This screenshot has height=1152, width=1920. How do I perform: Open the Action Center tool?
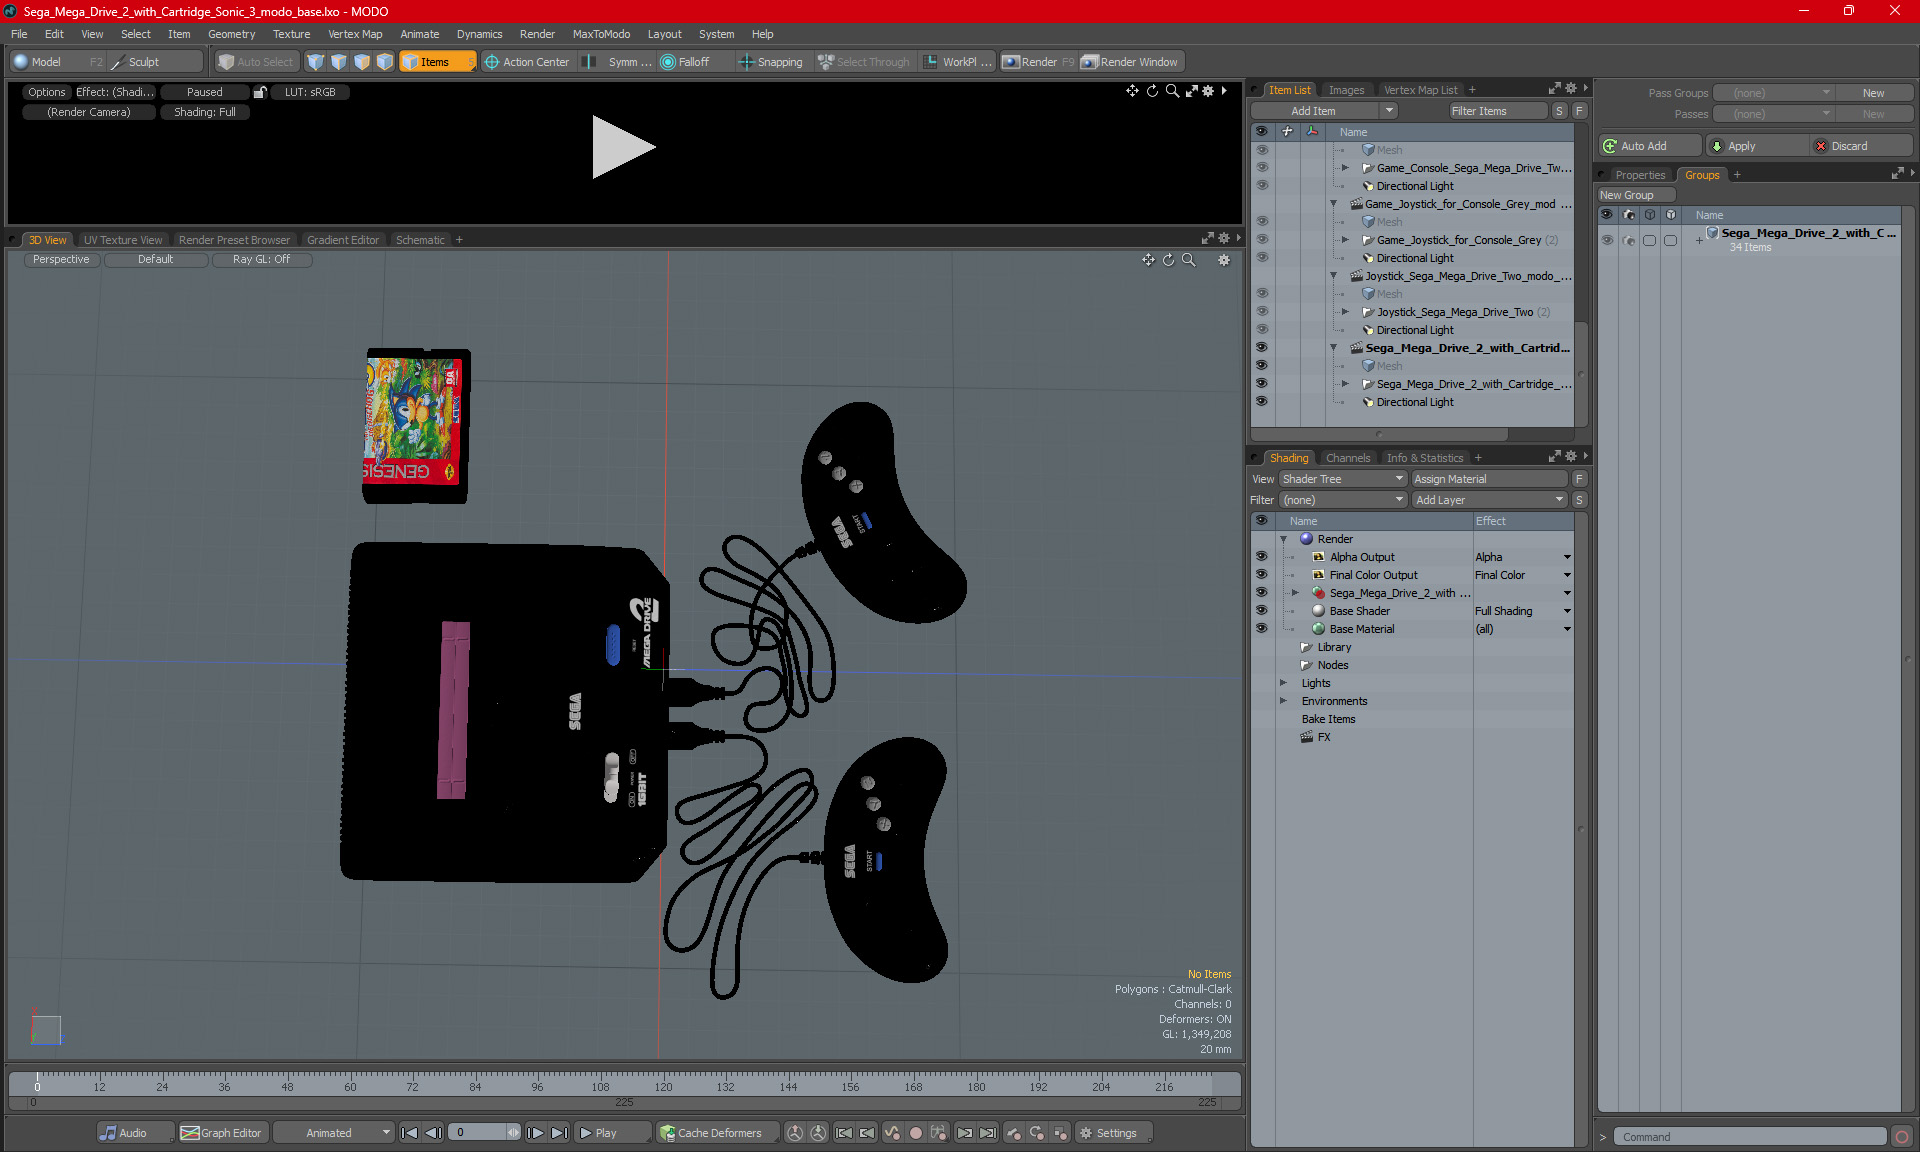527,62
